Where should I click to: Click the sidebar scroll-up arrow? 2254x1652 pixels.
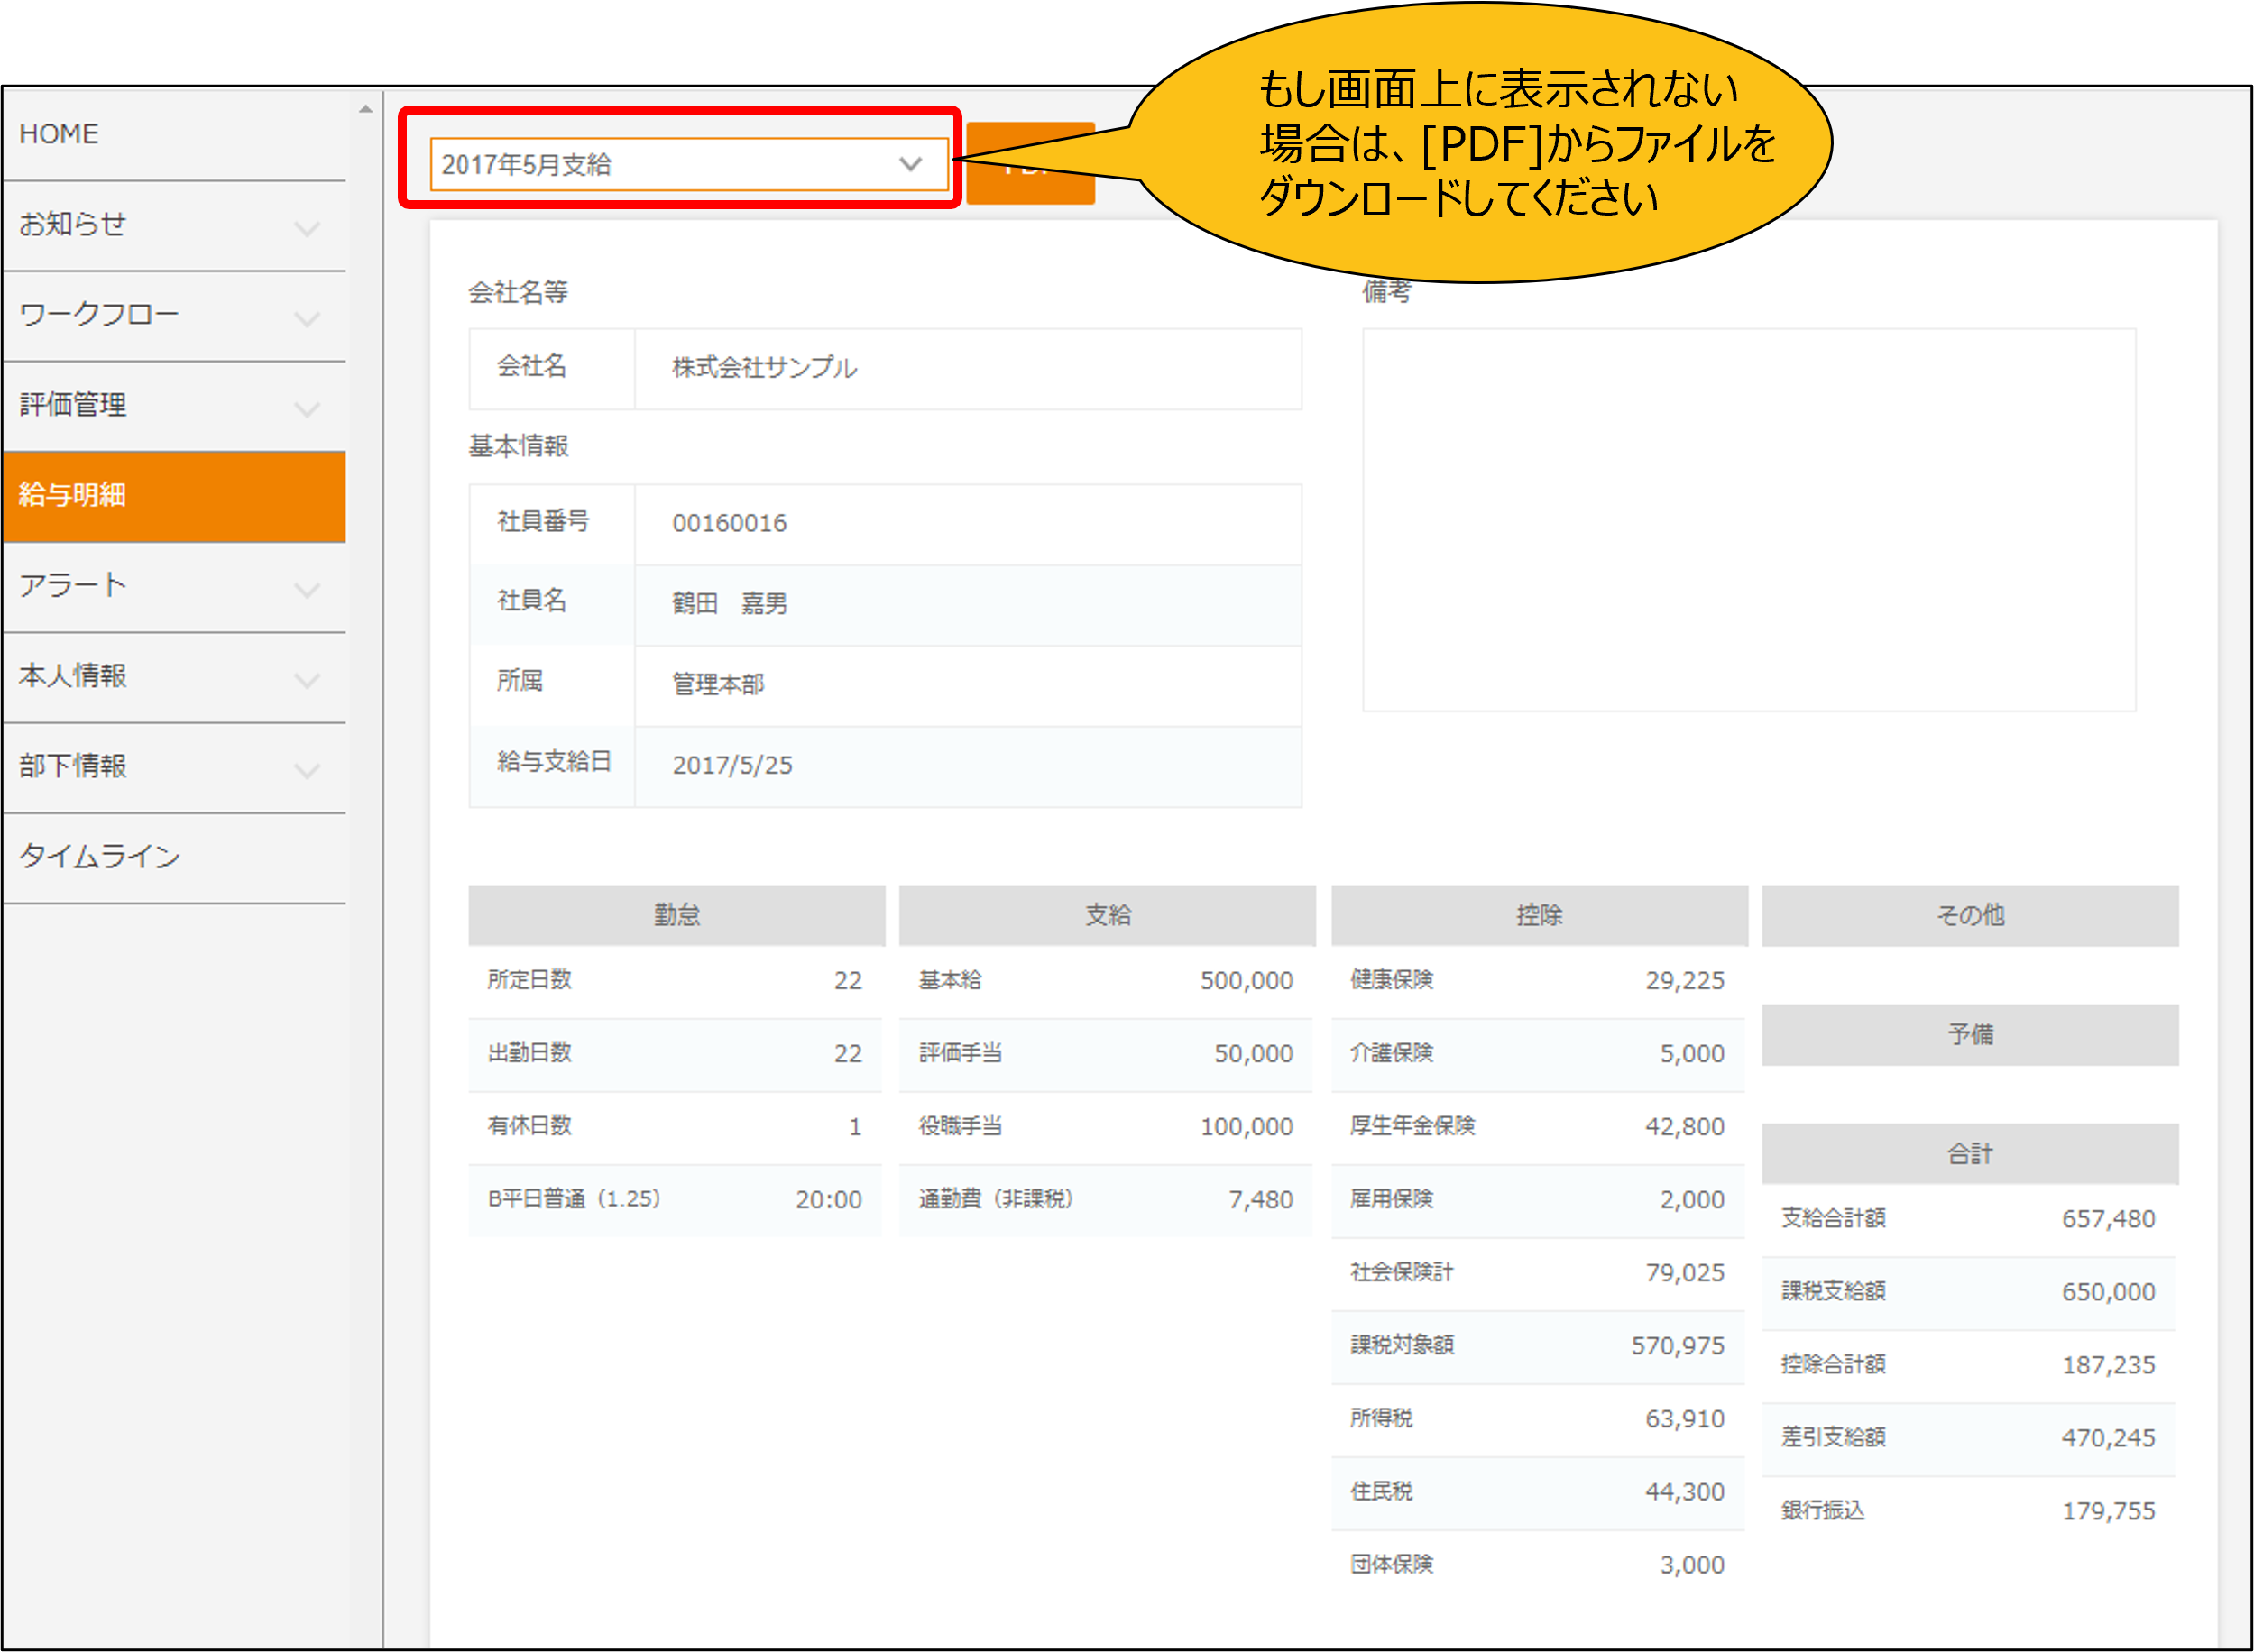366,109
